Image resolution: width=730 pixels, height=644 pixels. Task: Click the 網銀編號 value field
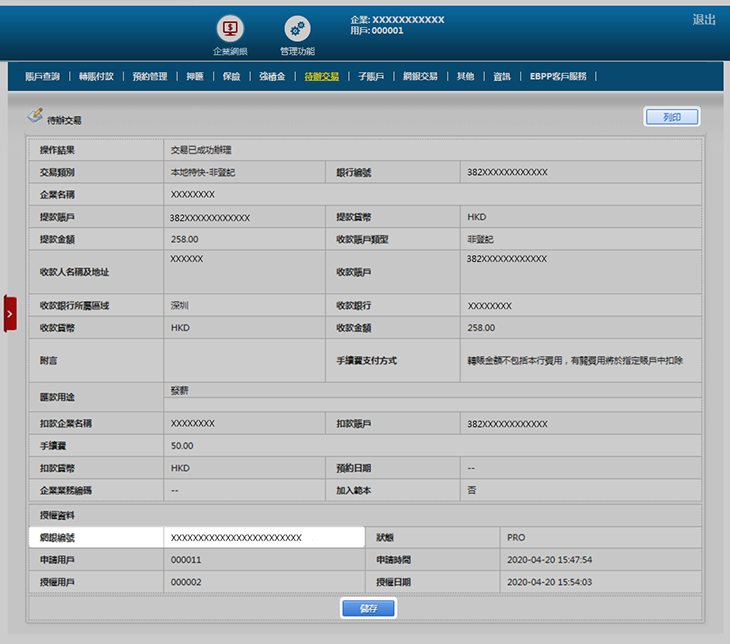(263, 538)
